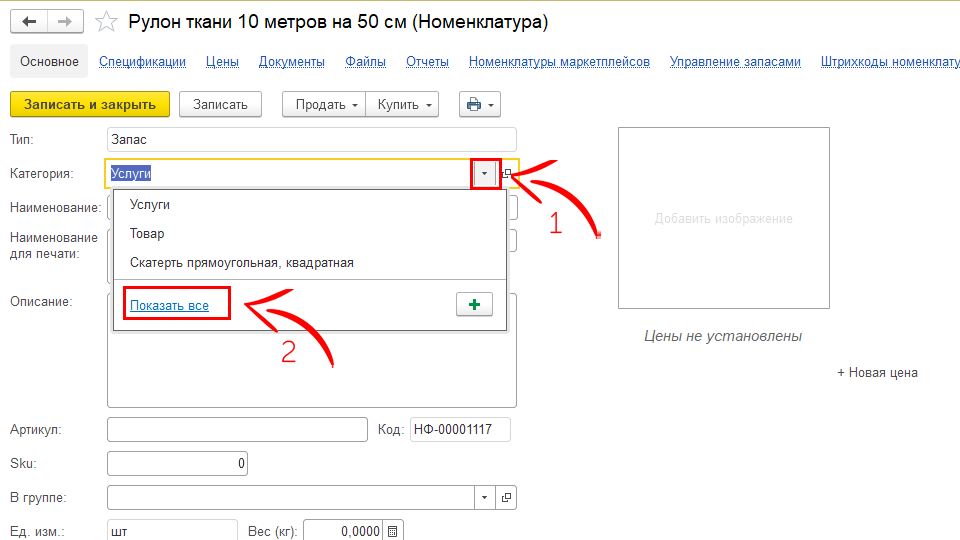
Task: Open the printer icon menu
Action: (x=479, y=104)
